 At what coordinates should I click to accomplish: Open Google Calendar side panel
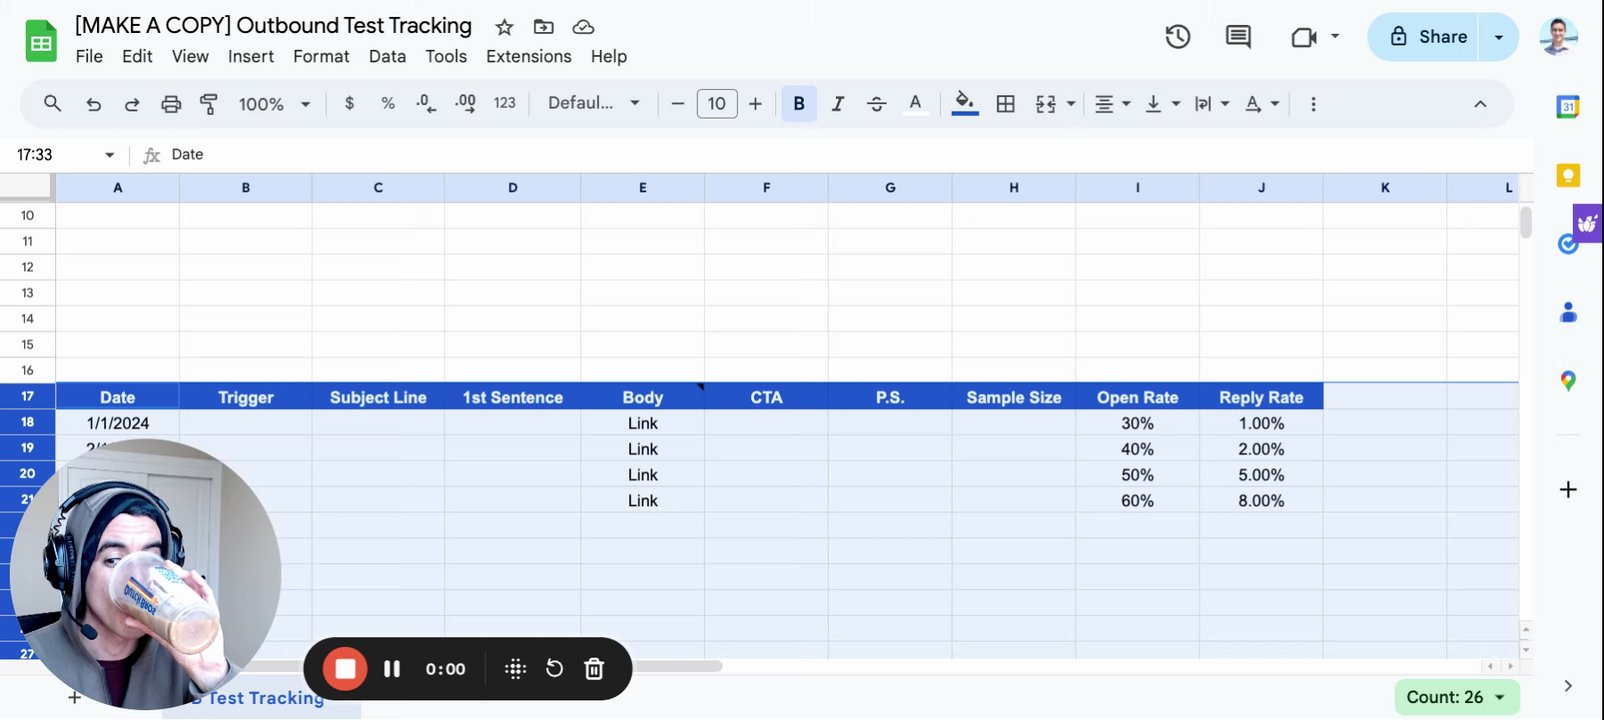pyautogui.click(x=1568, y=106)
